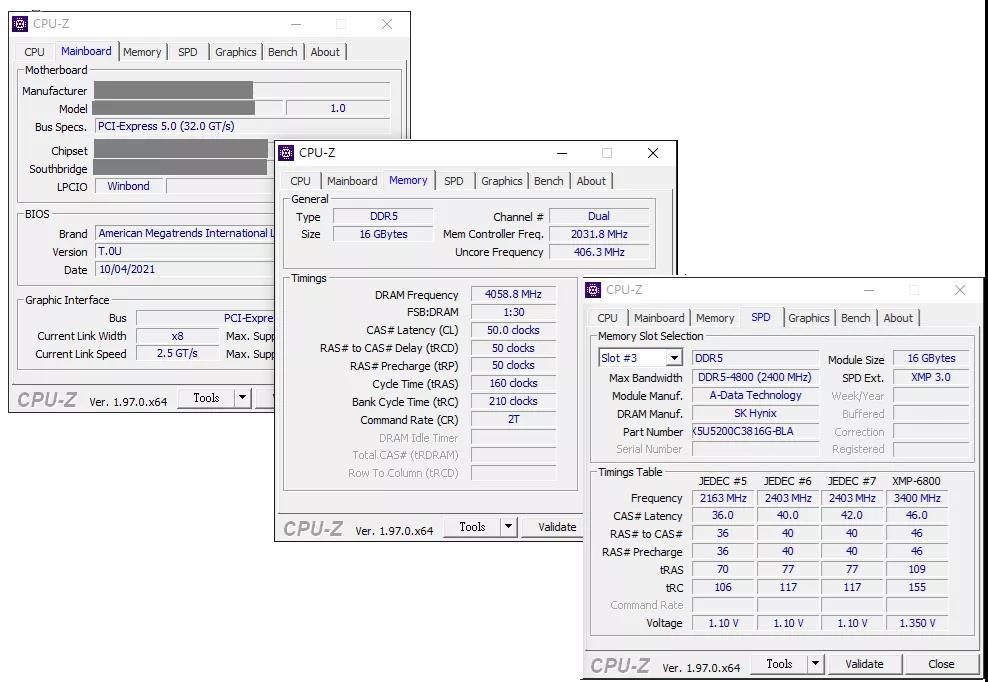Click the Tools button in the Memory window
Screen dimensions: 988x682
[x=472, y=527]
